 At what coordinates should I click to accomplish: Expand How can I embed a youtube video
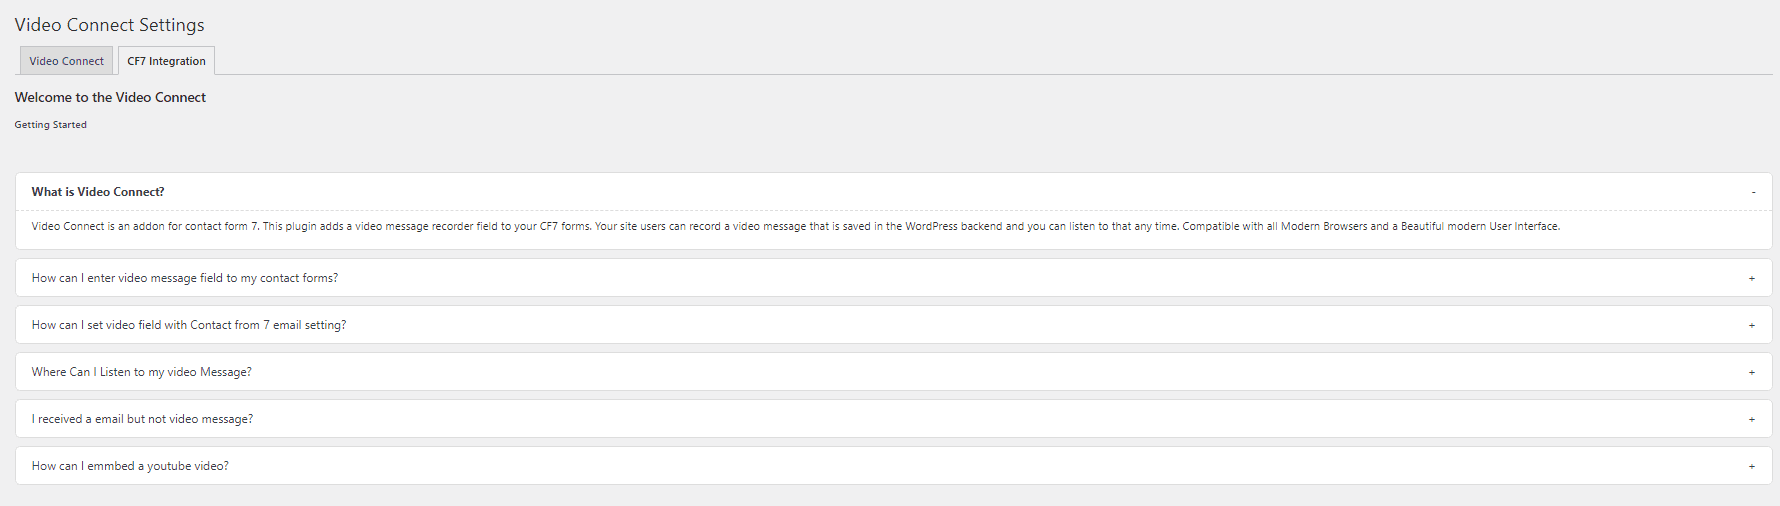pos(894,466)
